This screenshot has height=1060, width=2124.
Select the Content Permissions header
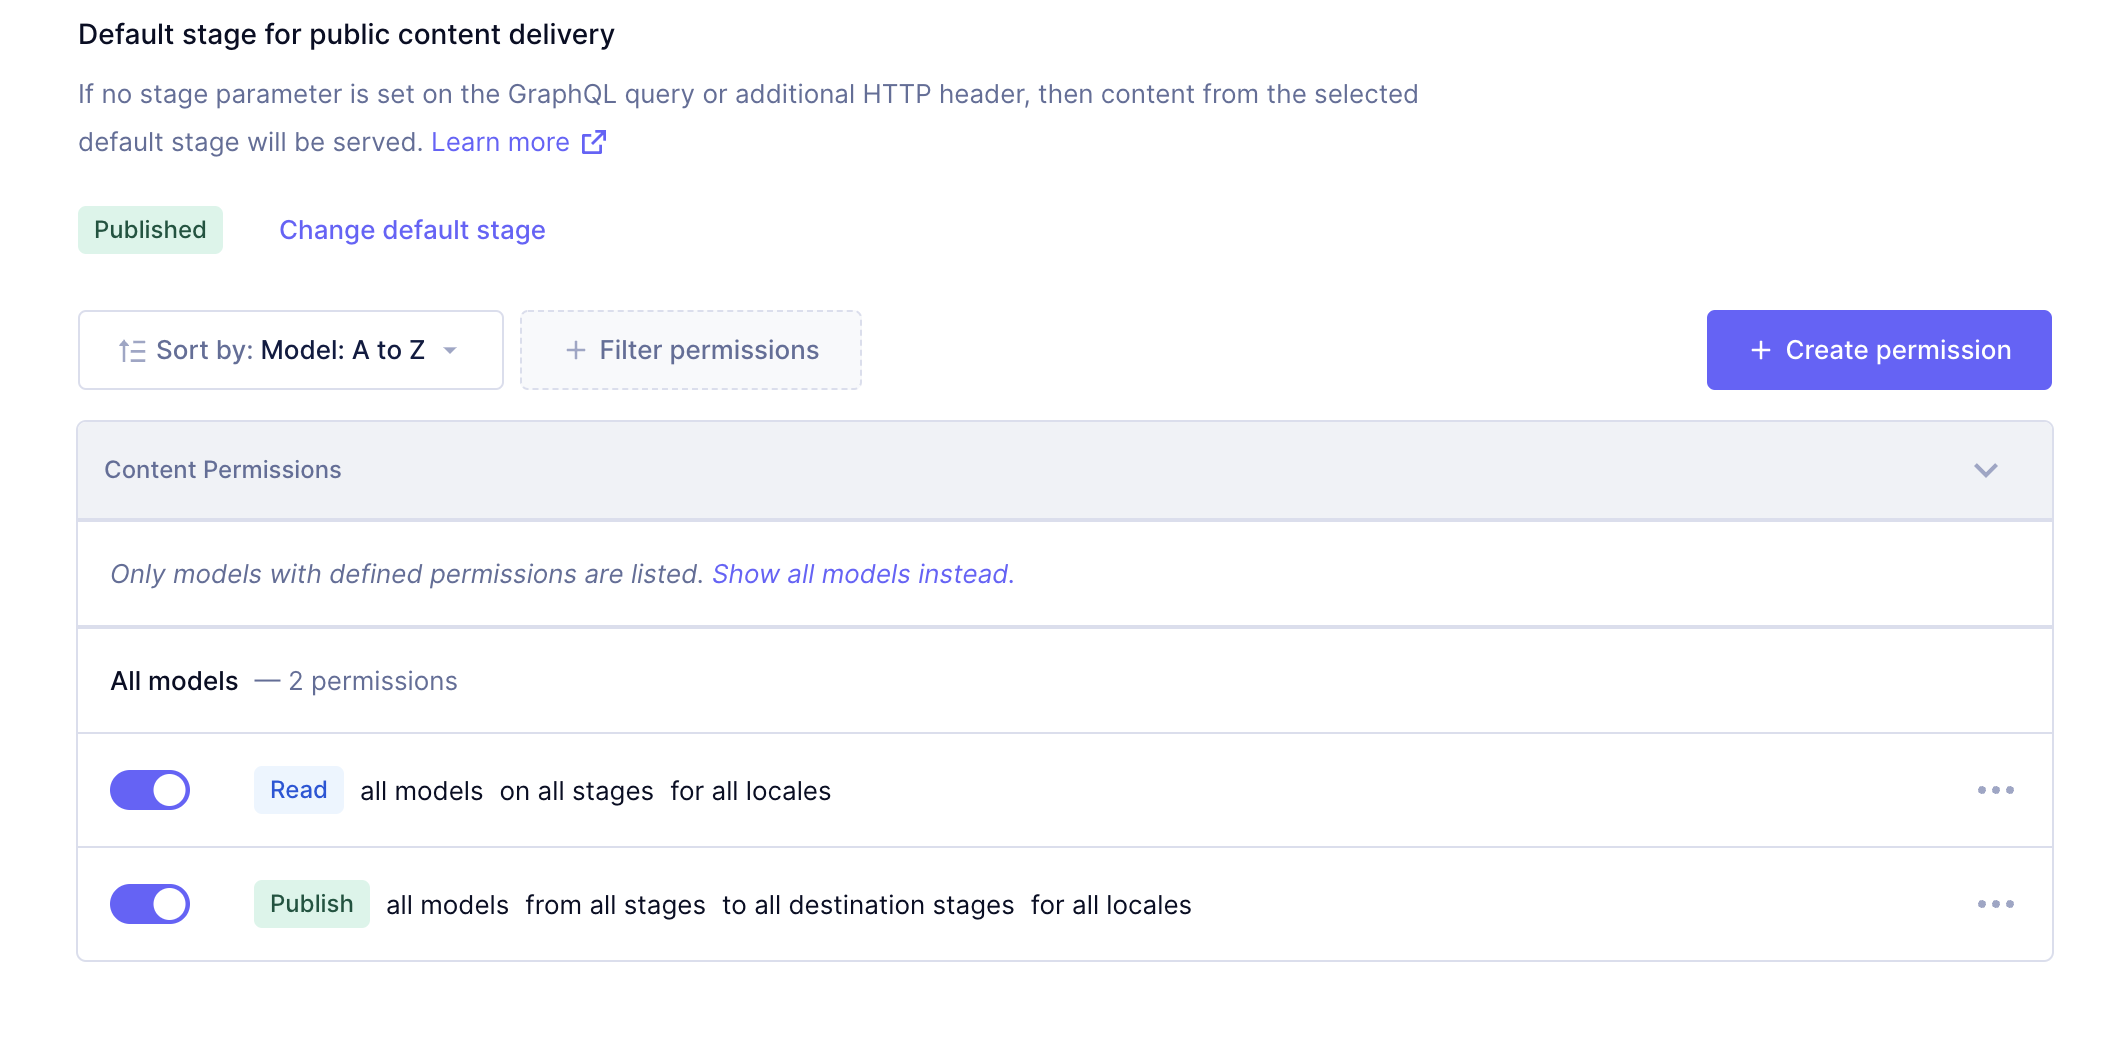(224, 470)
